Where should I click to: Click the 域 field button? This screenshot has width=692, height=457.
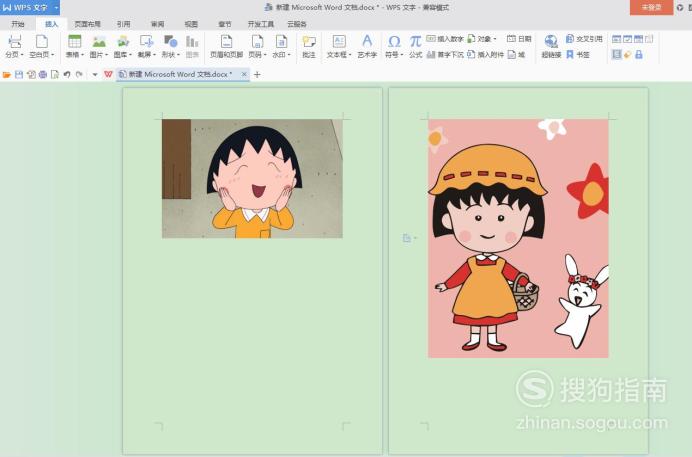[516, 55]
